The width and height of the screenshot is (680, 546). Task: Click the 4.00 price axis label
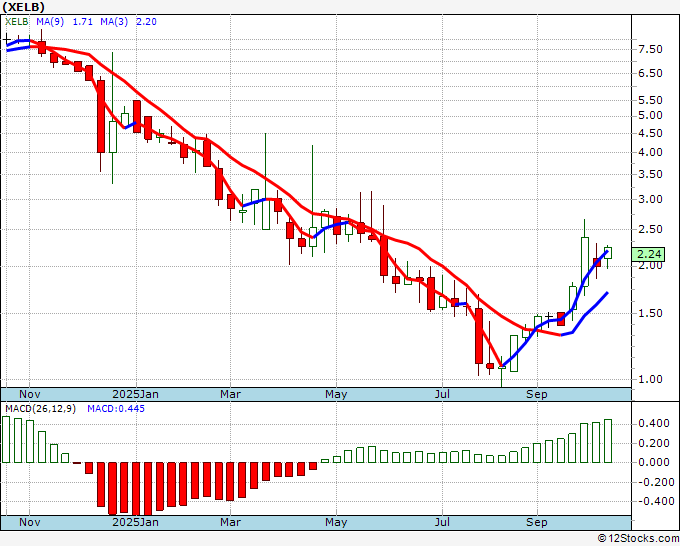[650, 152]
